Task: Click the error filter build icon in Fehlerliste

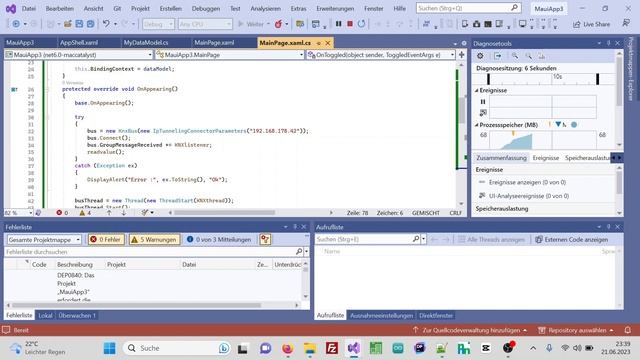Action: point(265,240)
